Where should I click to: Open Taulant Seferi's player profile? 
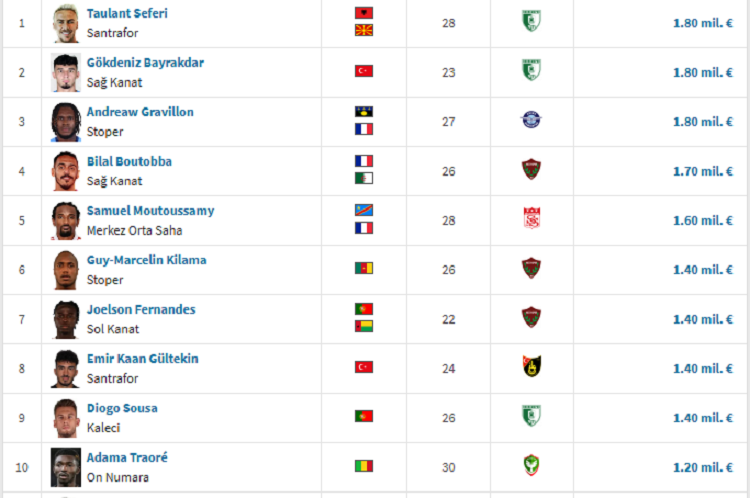tap(127, 13)
